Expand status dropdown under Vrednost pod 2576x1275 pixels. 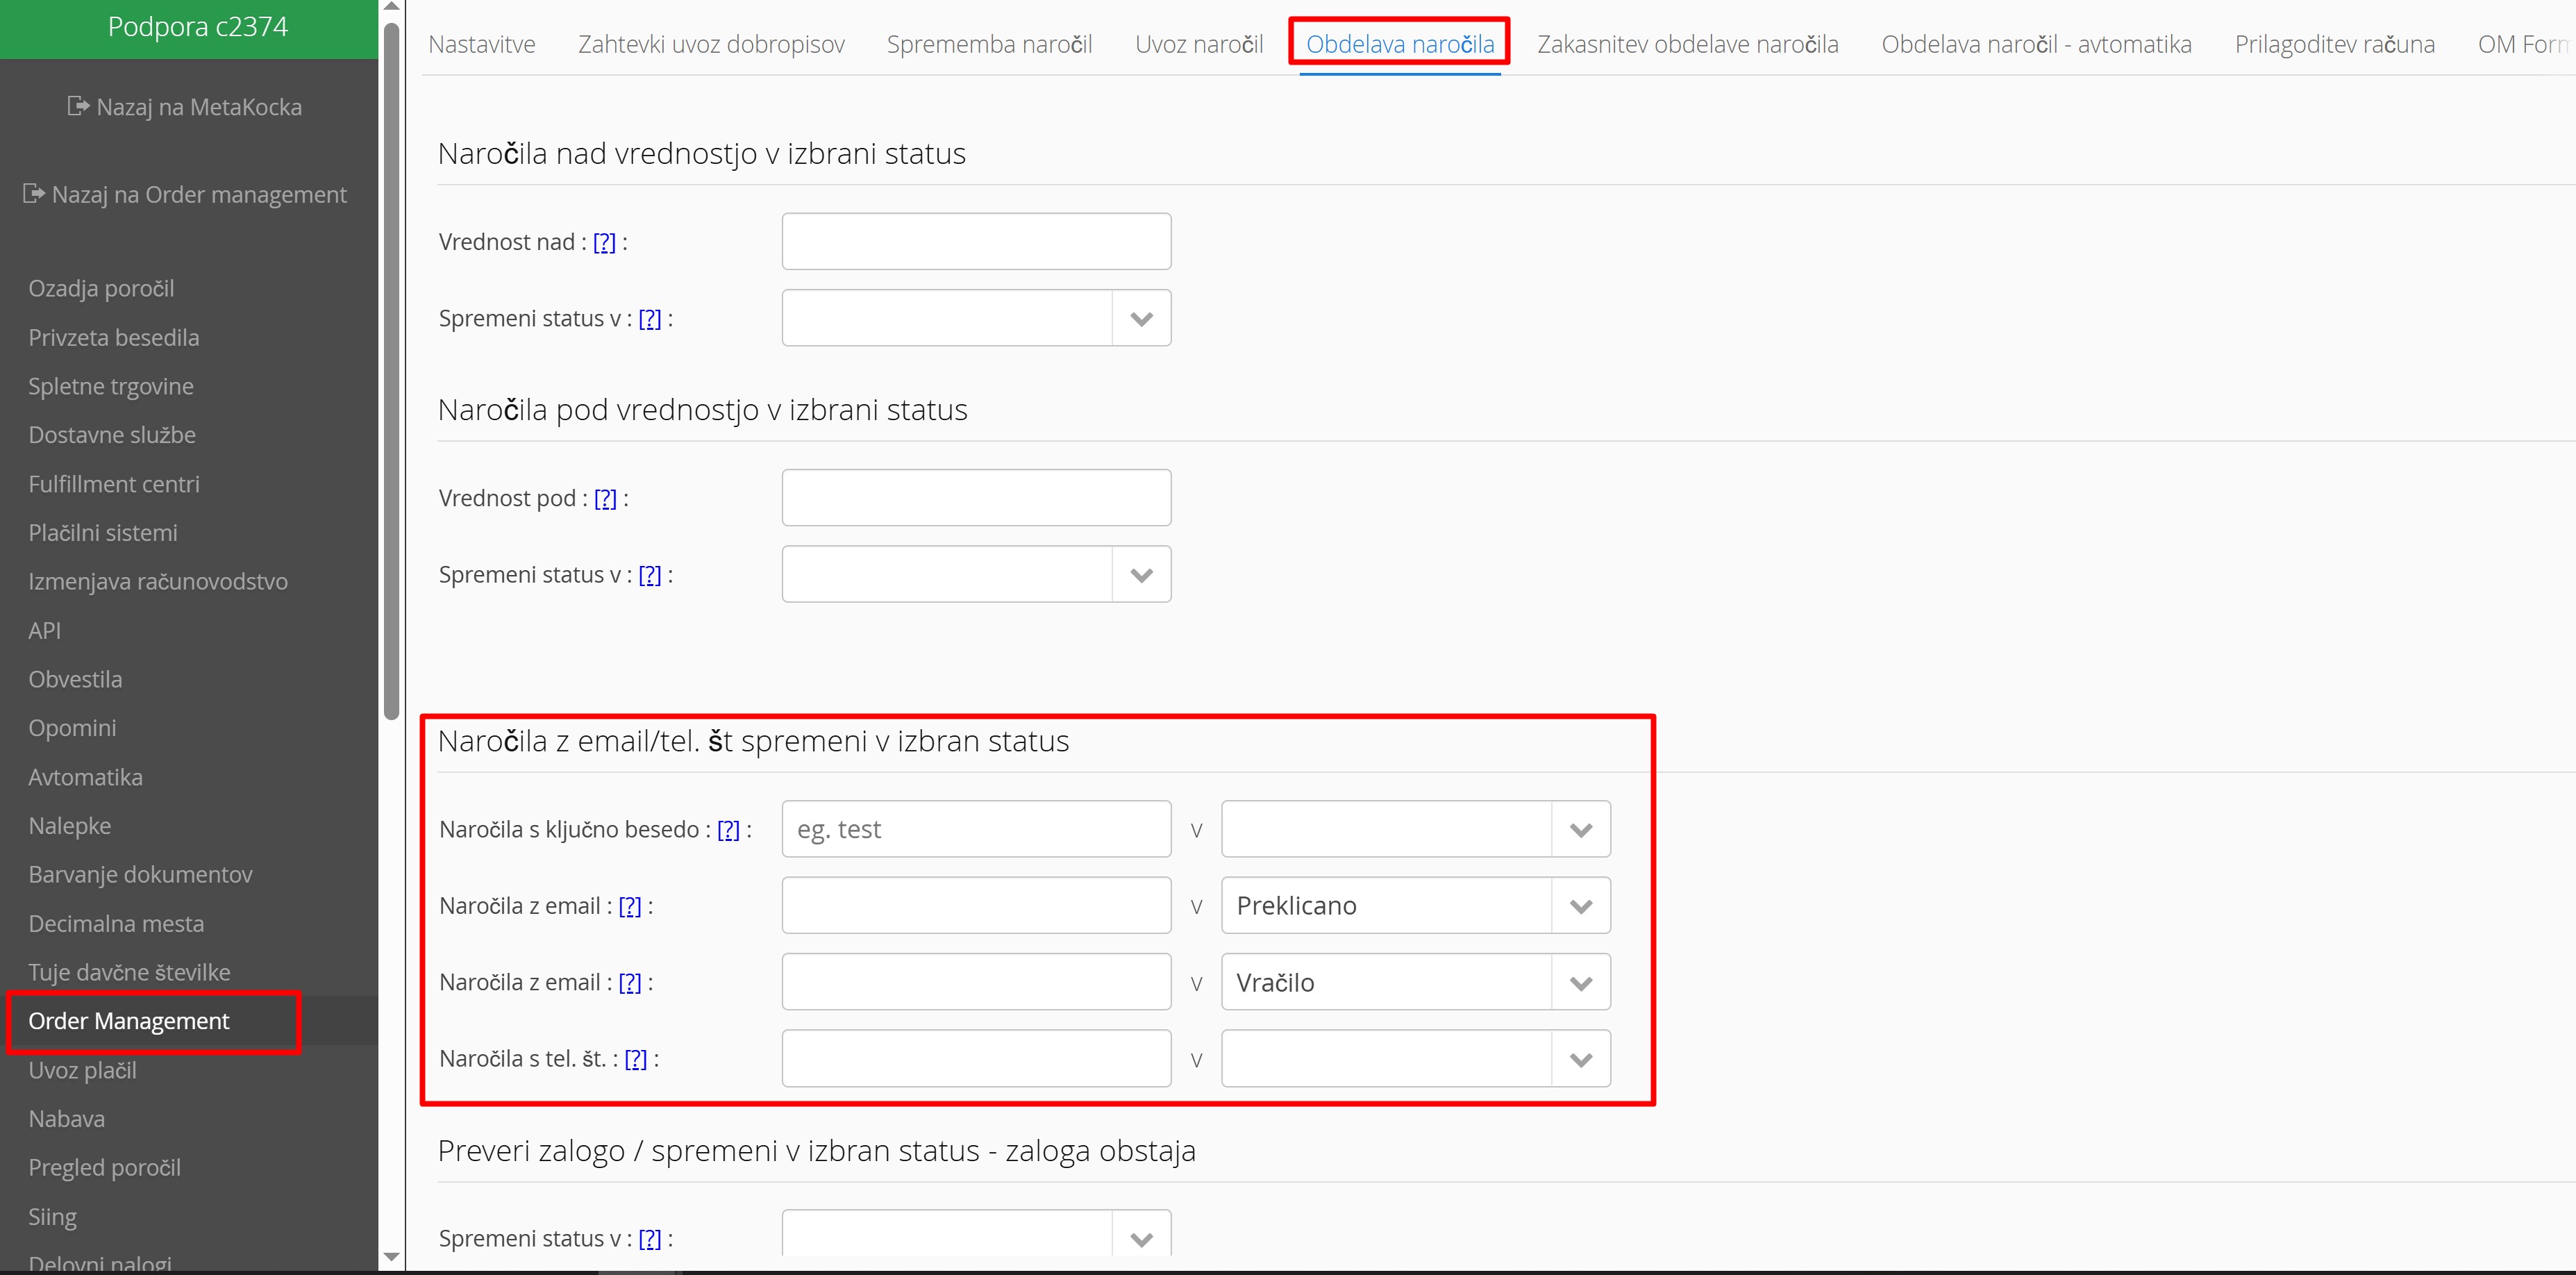(1141, 575)
